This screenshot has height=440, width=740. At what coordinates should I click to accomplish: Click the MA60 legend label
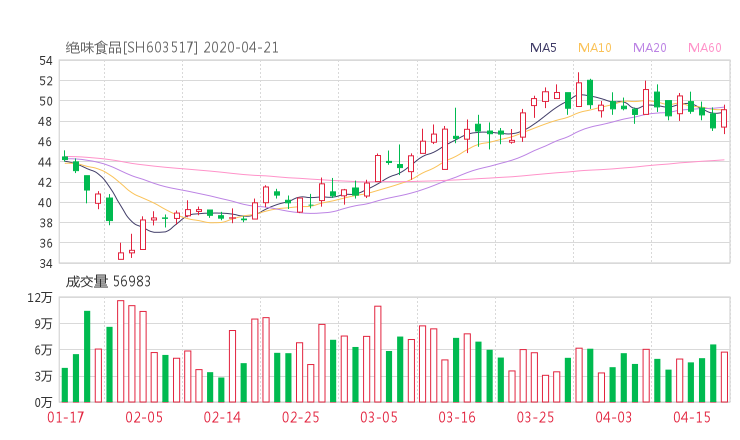coord(705,48)
